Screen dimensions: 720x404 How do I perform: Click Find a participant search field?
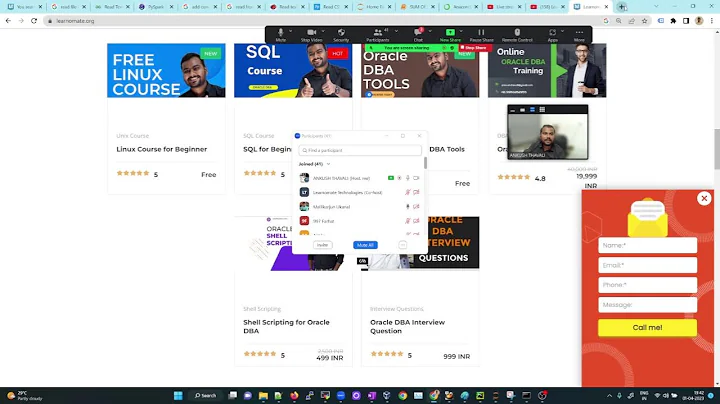click(360, 150)
